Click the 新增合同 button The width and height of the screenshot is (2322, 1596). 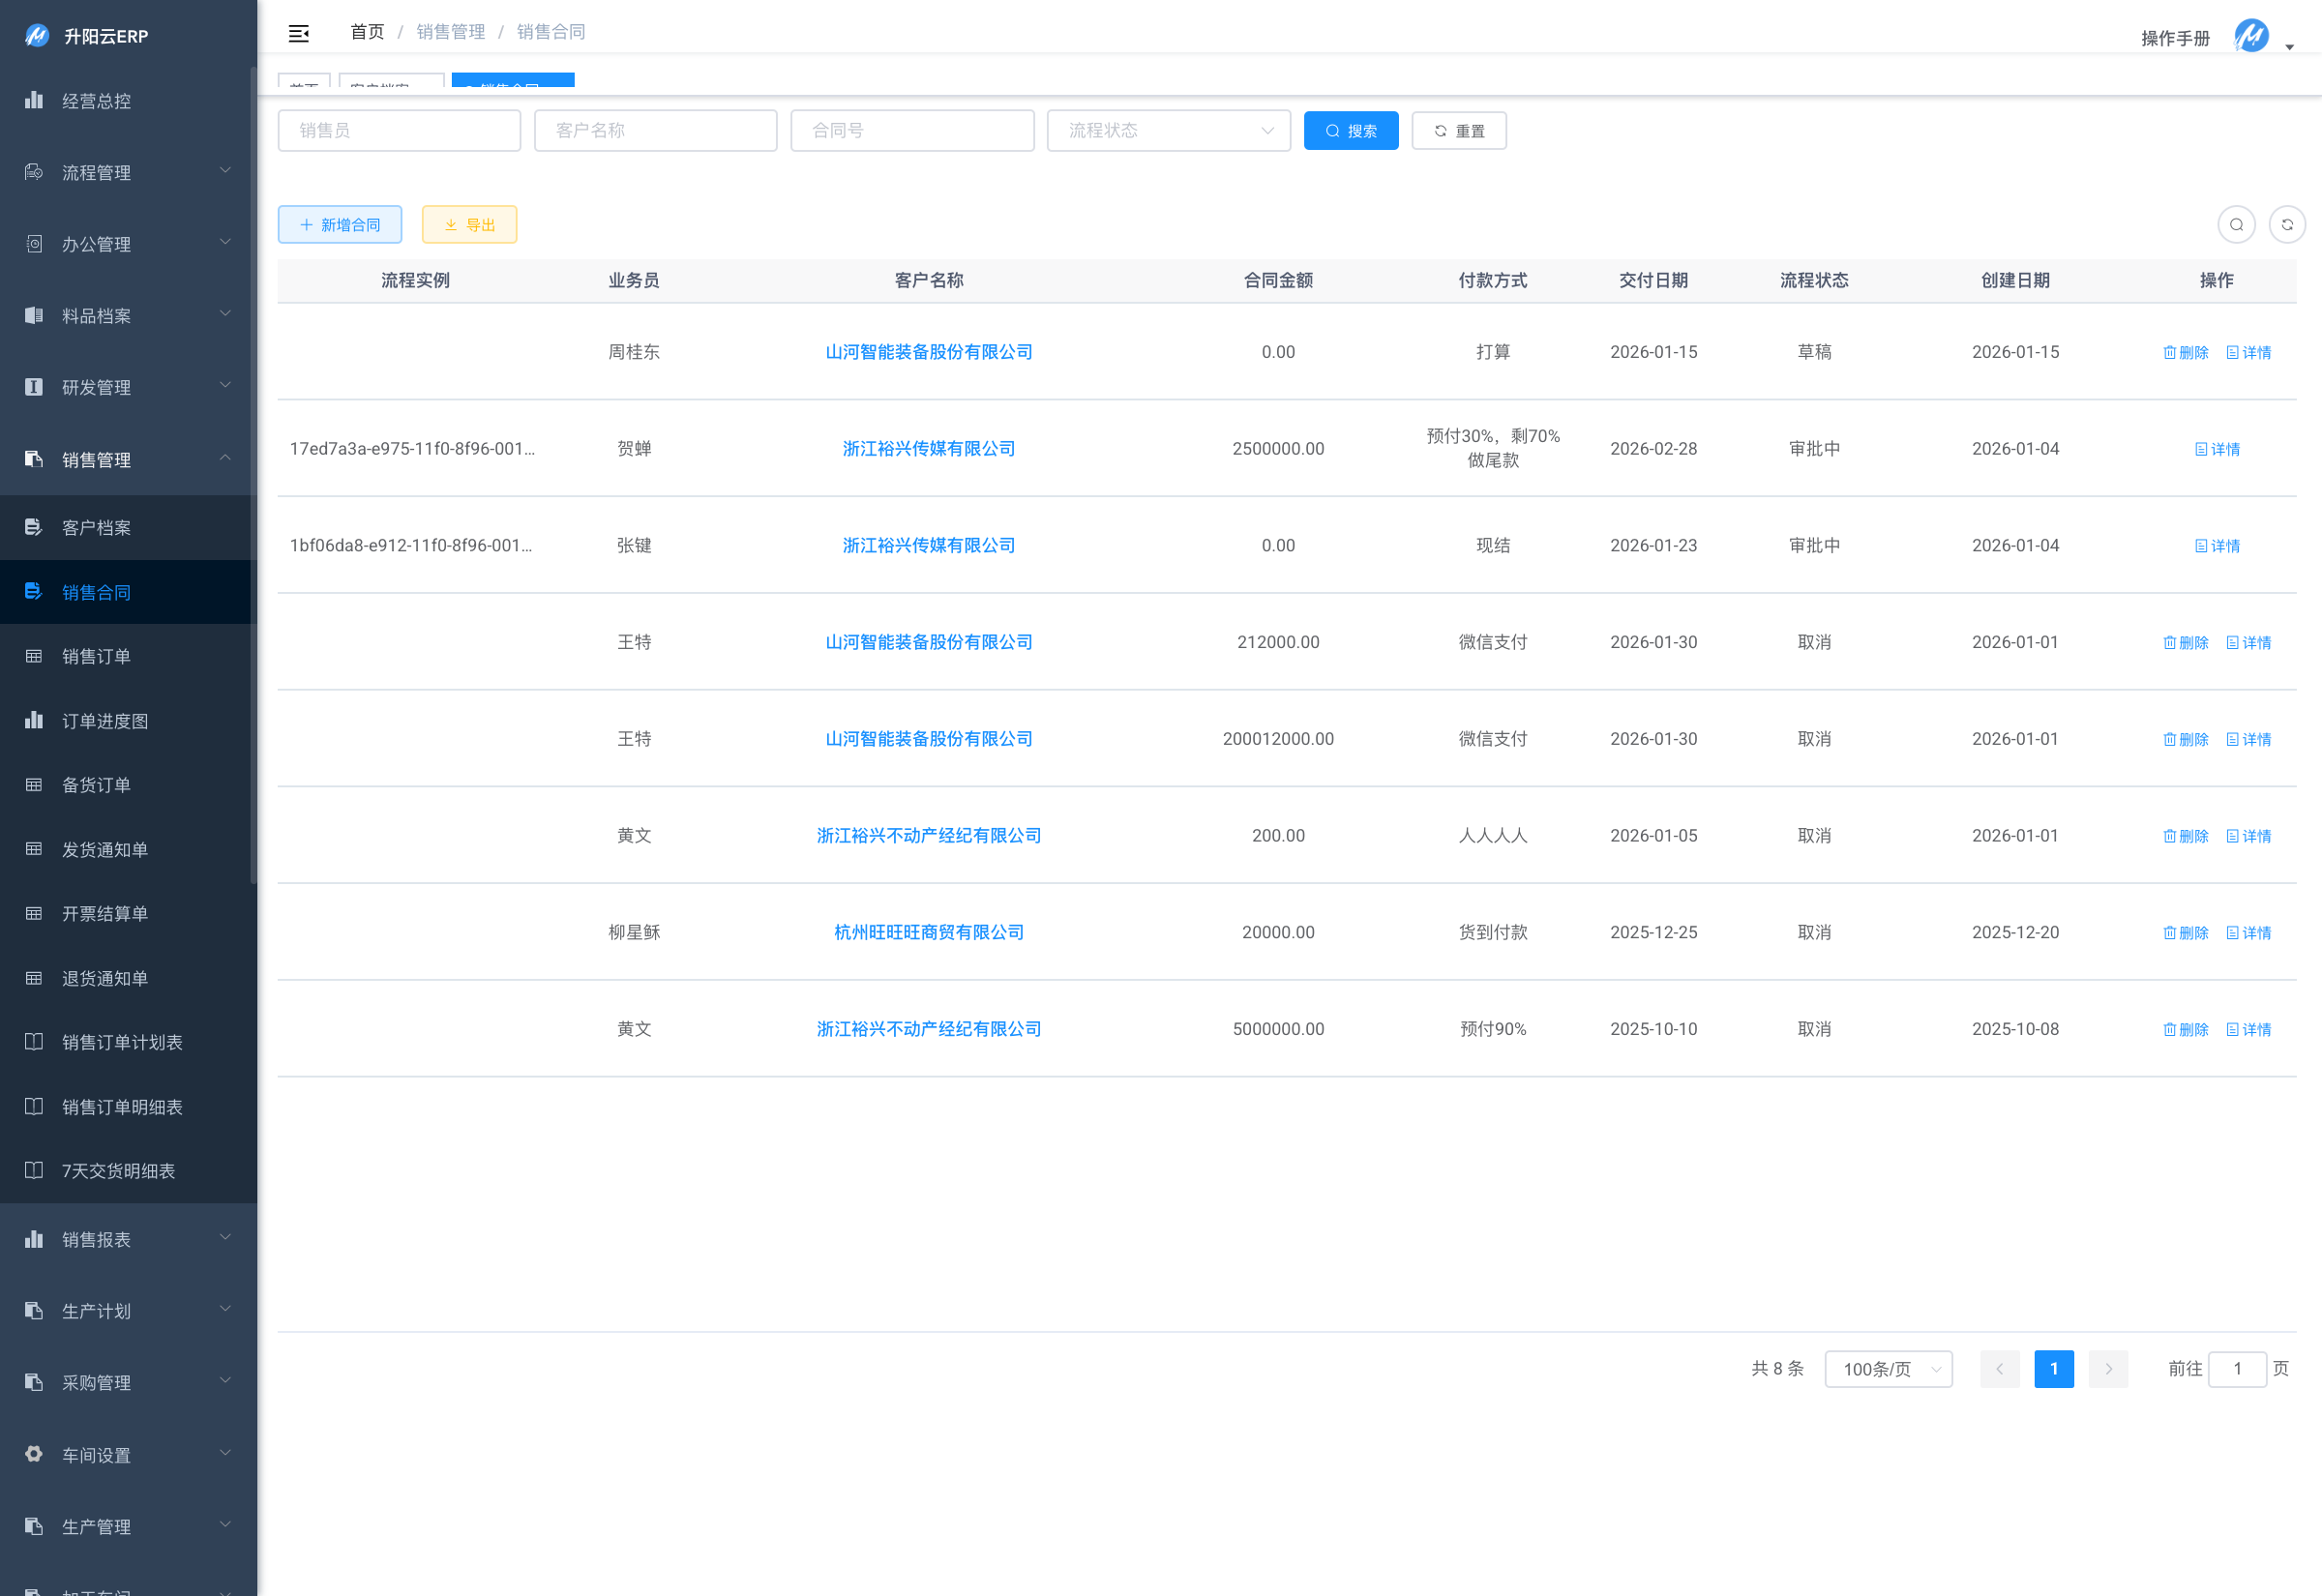[340, 225]
